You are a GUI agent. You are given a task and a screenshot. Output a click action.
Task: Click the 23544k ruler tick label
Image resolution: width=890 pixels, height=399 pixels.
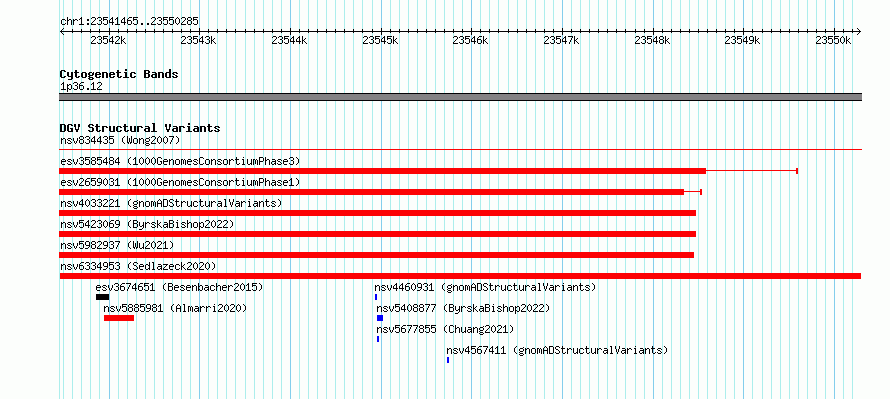[x=289, y=40]
